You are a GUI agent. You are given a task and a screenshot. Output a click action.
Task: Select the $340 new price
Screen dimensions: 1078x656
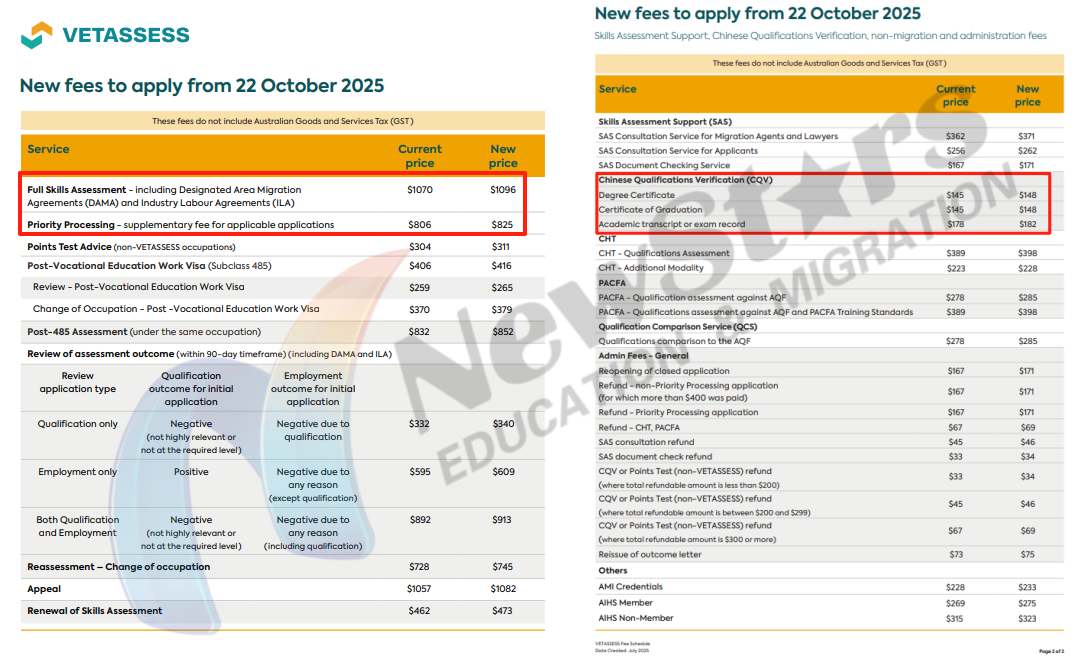coord(503,424)
